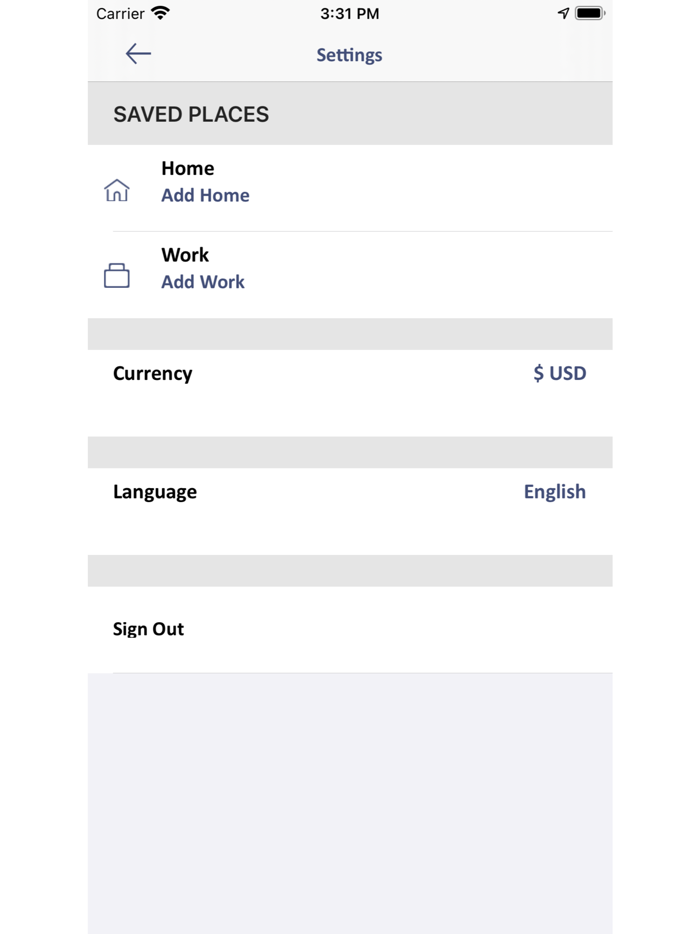Tap the Work saved place title
This screenshot has width=700, height=934.
(185, 255)
